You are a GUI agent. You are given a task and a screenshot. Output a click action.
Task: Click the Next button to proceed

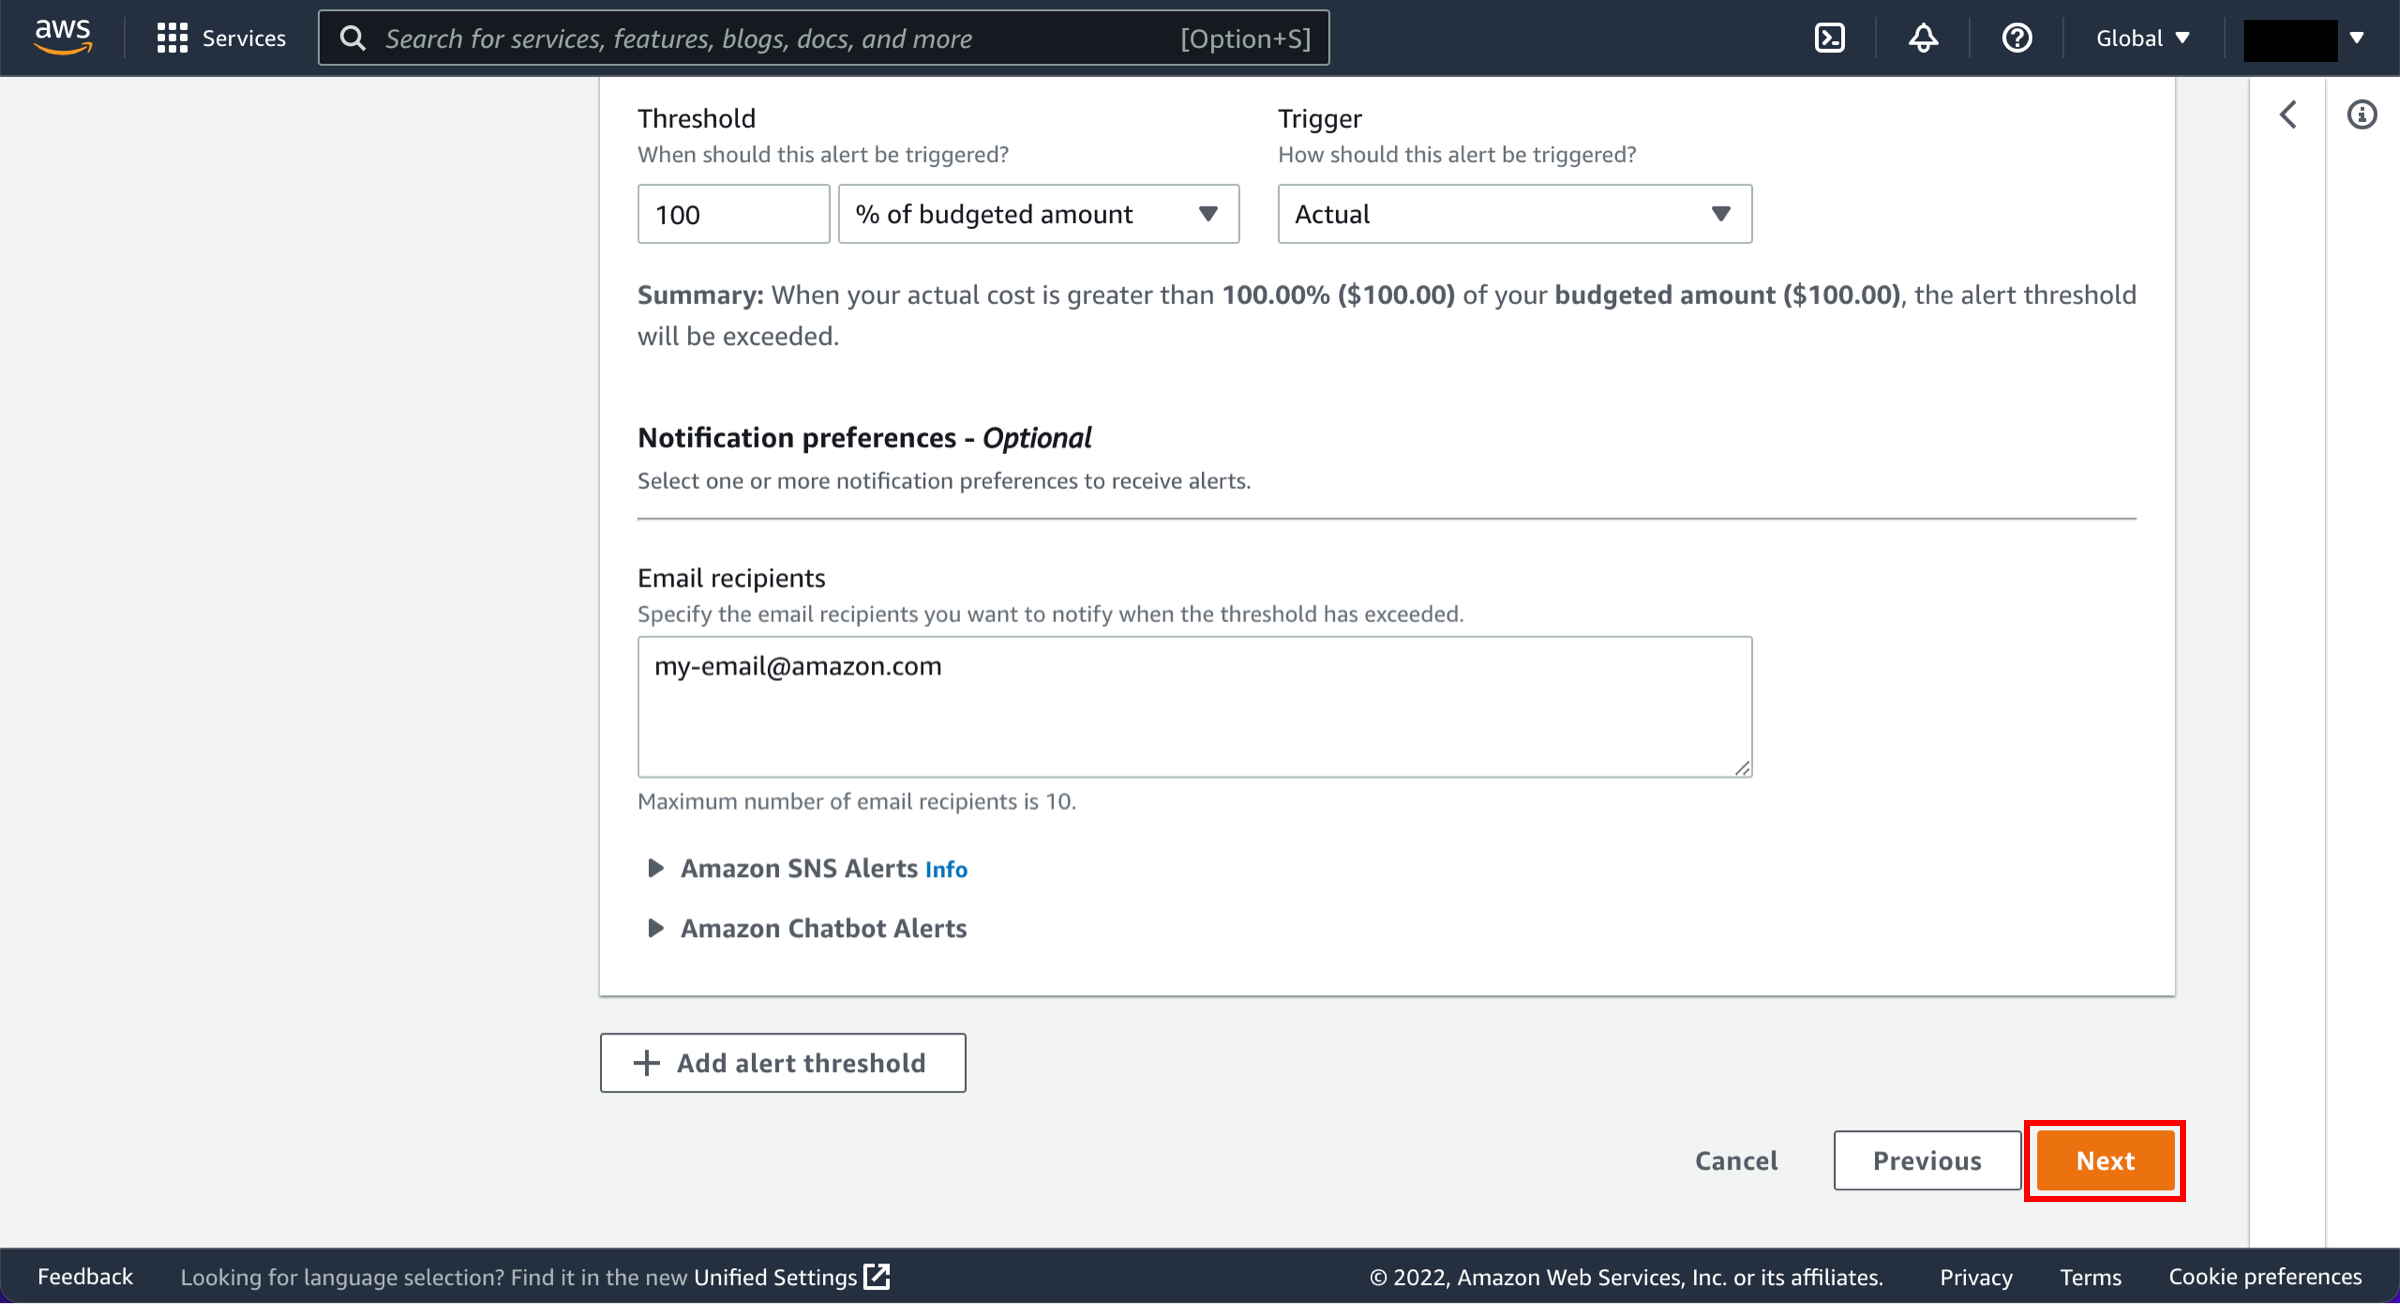pyautogui.click(x=2105, y=1159)
